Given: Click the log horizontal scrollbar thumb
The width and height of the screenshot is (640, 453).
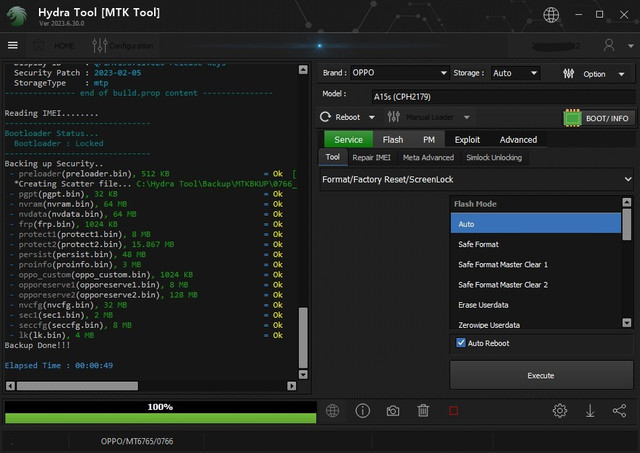Looking at the screenshot, I should [x=77, y=386].
